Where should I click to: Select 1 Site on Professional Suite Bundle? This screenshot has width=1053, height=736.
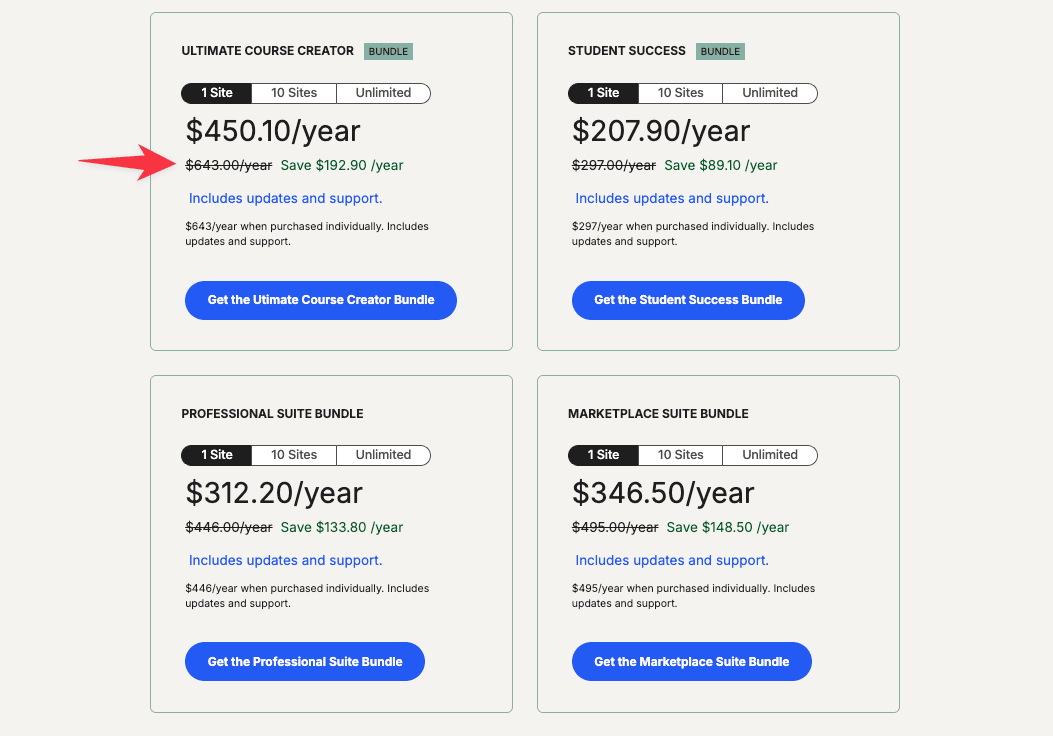[x=216, y=455]
